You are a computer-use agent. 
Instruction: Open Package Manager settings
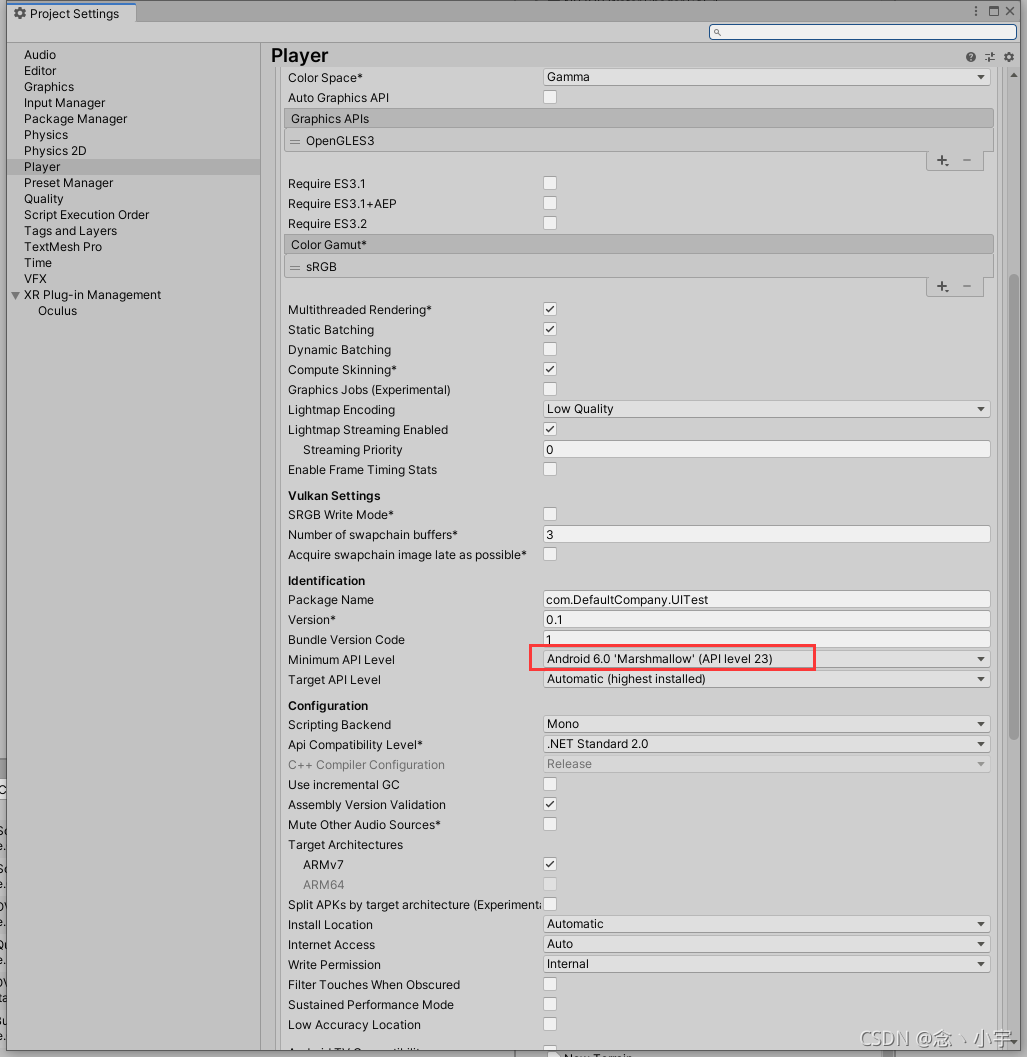click(76, 119)
